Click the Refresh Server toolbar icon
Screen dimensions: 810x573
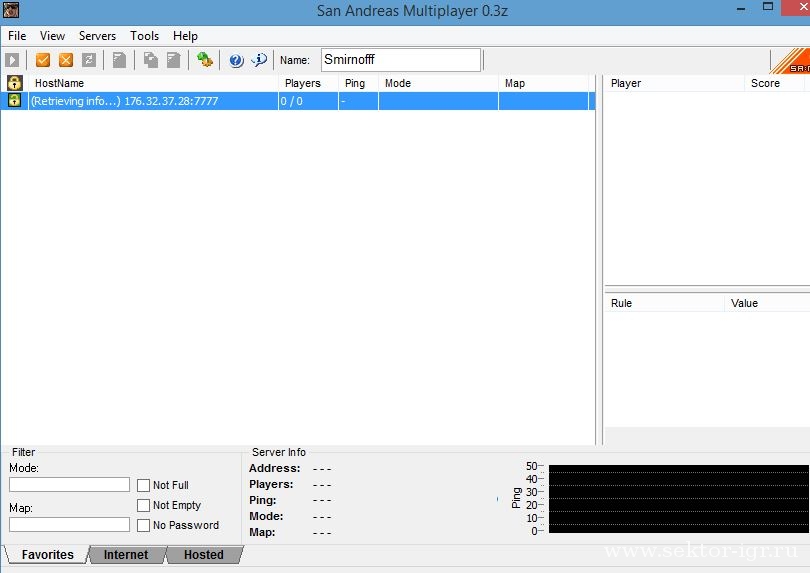coord(89,60)
